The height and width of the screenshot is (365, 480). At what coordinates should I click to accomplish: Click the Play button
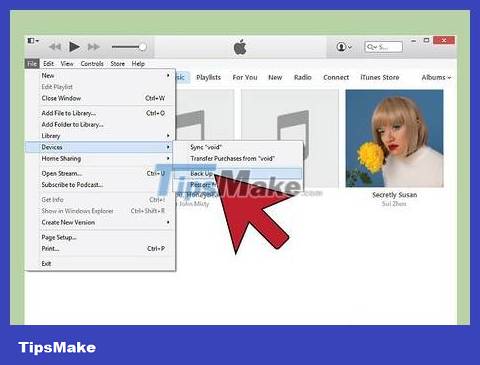[74, 47]
